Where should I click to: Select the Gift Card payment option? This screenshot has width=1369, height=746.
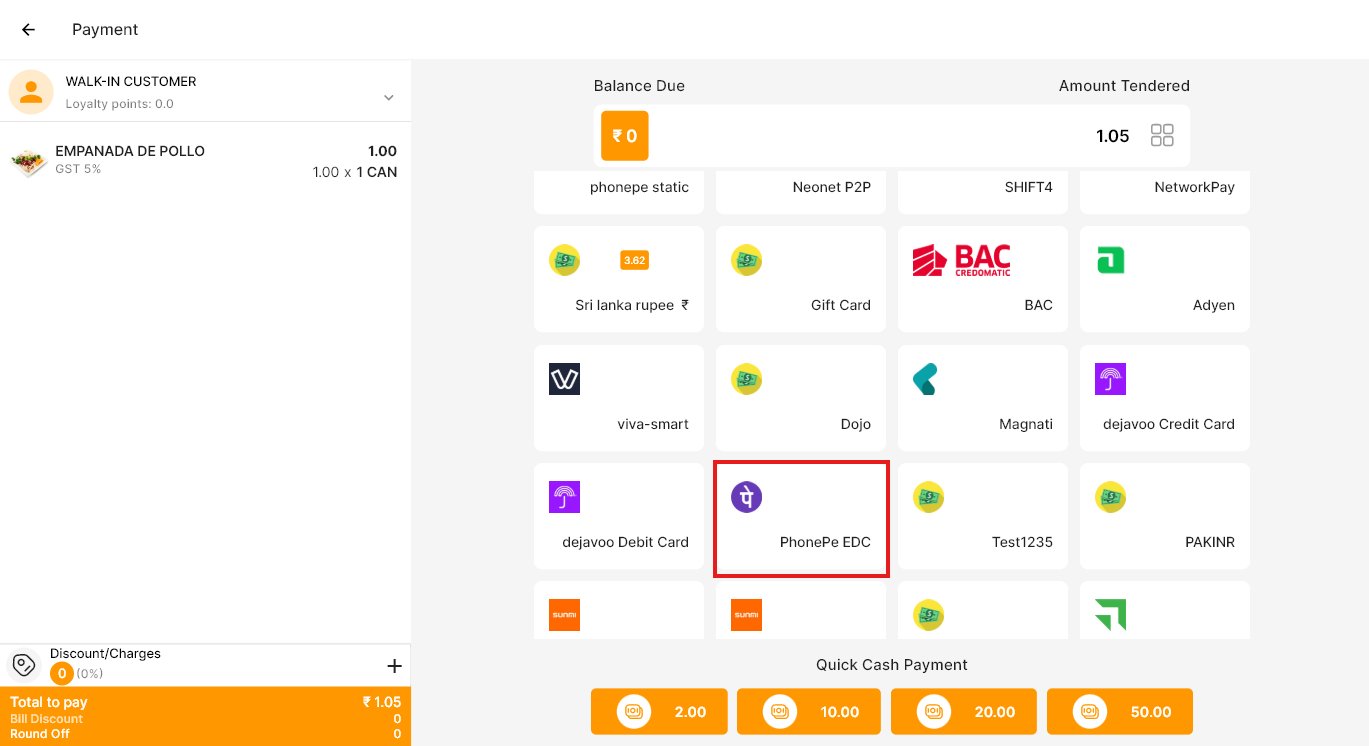pos(801,279)
